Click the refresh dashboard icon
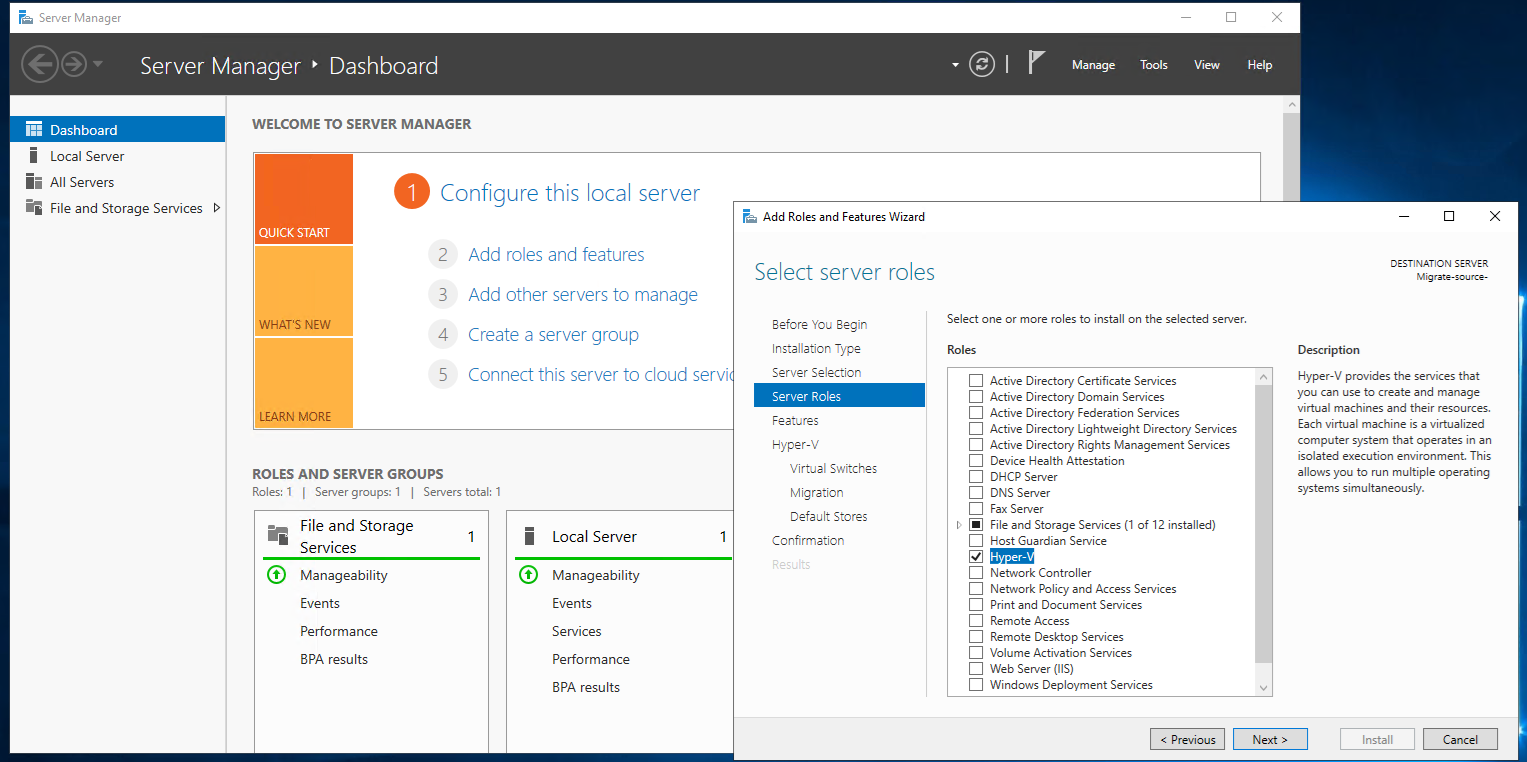This screenshot has height=762, width=1527. click(x=982, y=65)
